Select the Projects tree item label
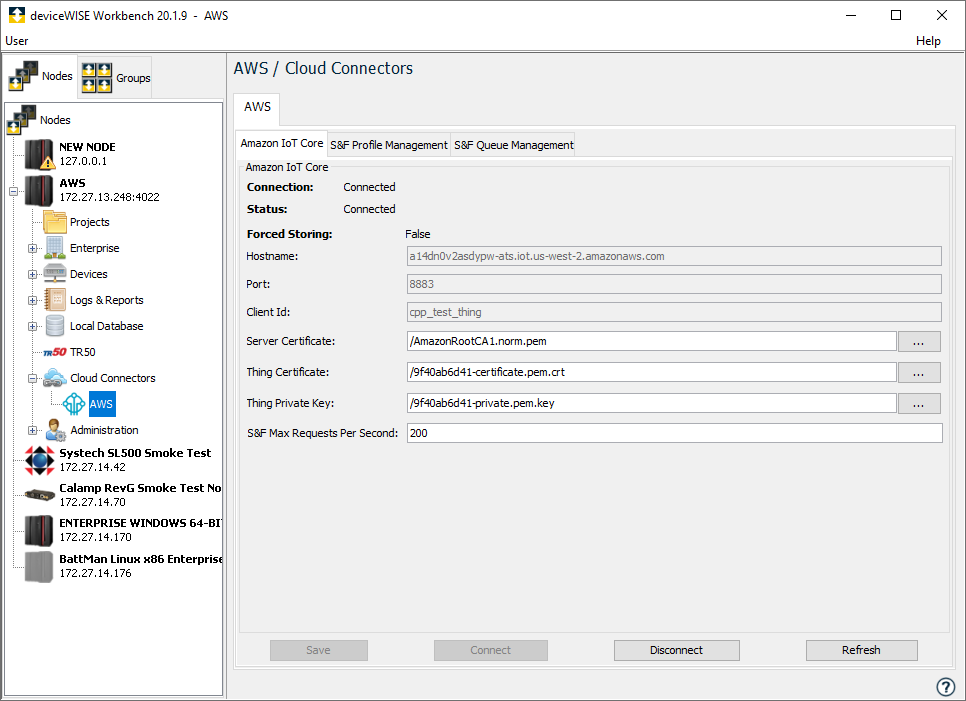Image resolution: width=966 pixels, height=701 pixels. (90, 222)
